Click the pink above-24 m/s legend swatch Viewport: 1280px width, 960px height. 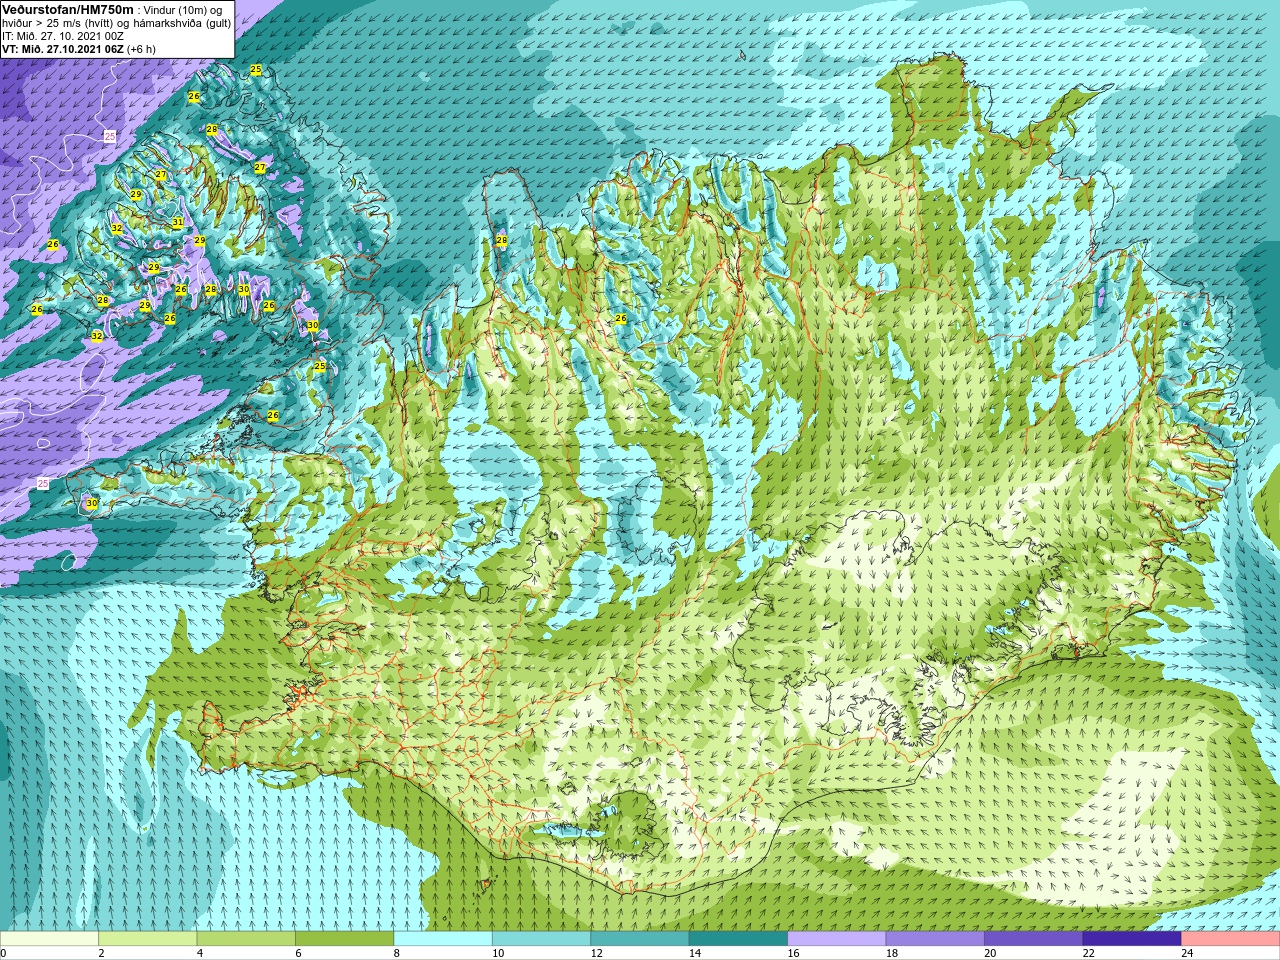coord(1231,939)
